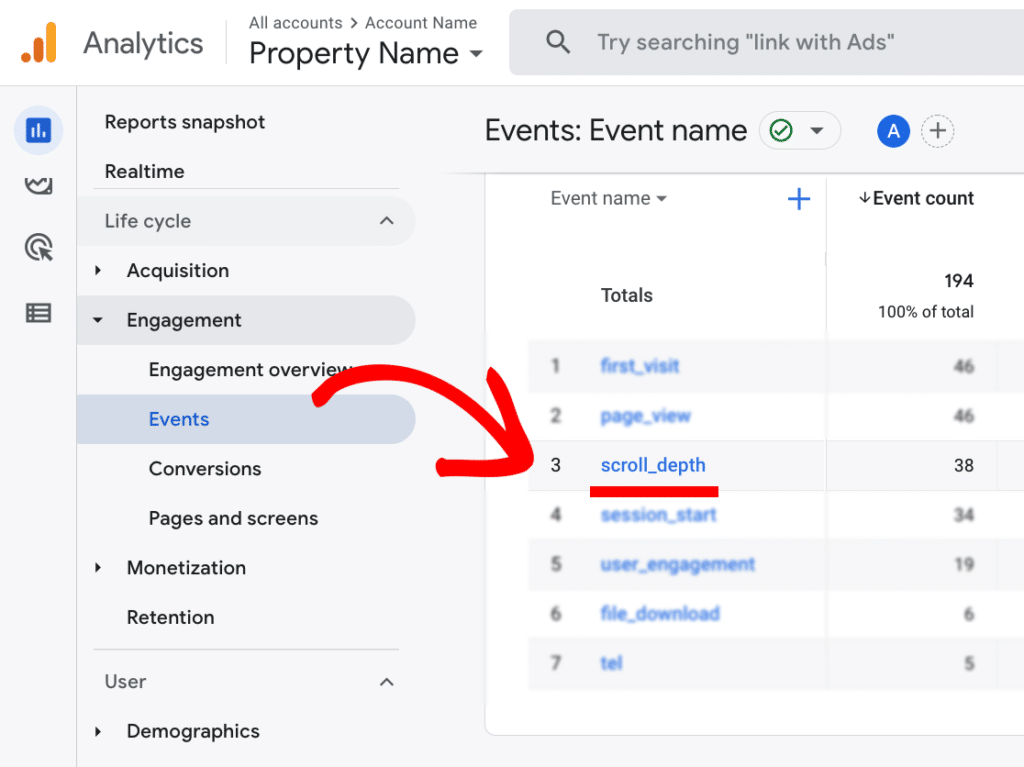Open the Pages and screens report
The width and height of the screenshot is (1024, 767).
tap(232, 518)
